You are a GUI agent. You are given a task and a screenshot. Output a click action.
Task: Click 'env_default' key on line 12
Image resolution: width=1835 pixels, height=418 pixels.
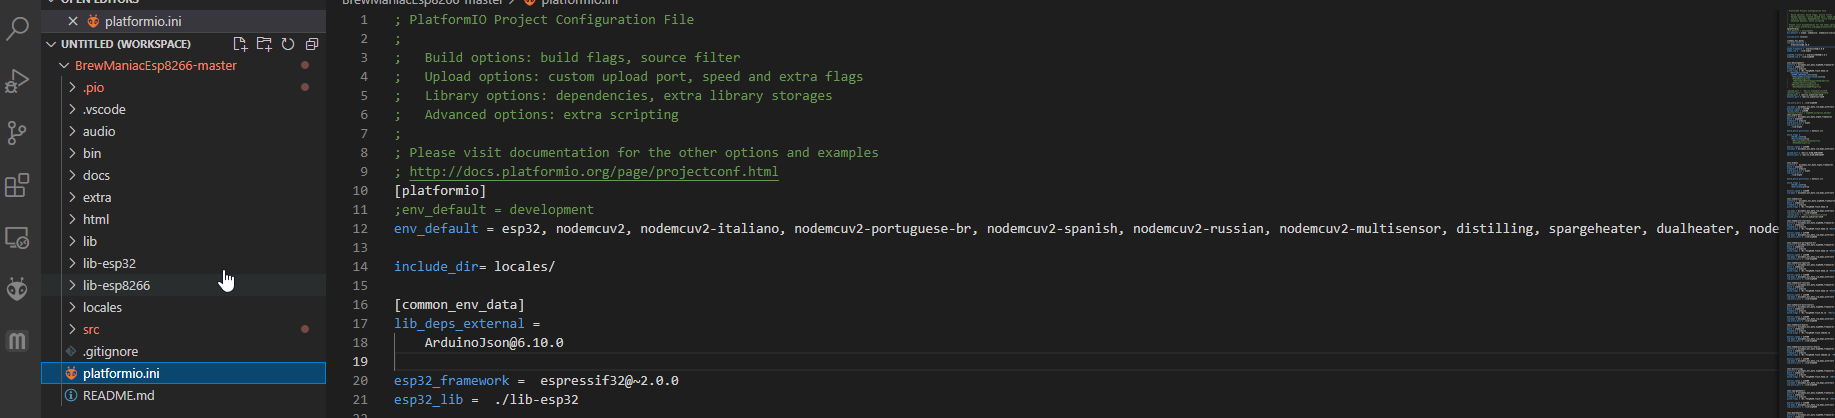[x=436, y=228]
